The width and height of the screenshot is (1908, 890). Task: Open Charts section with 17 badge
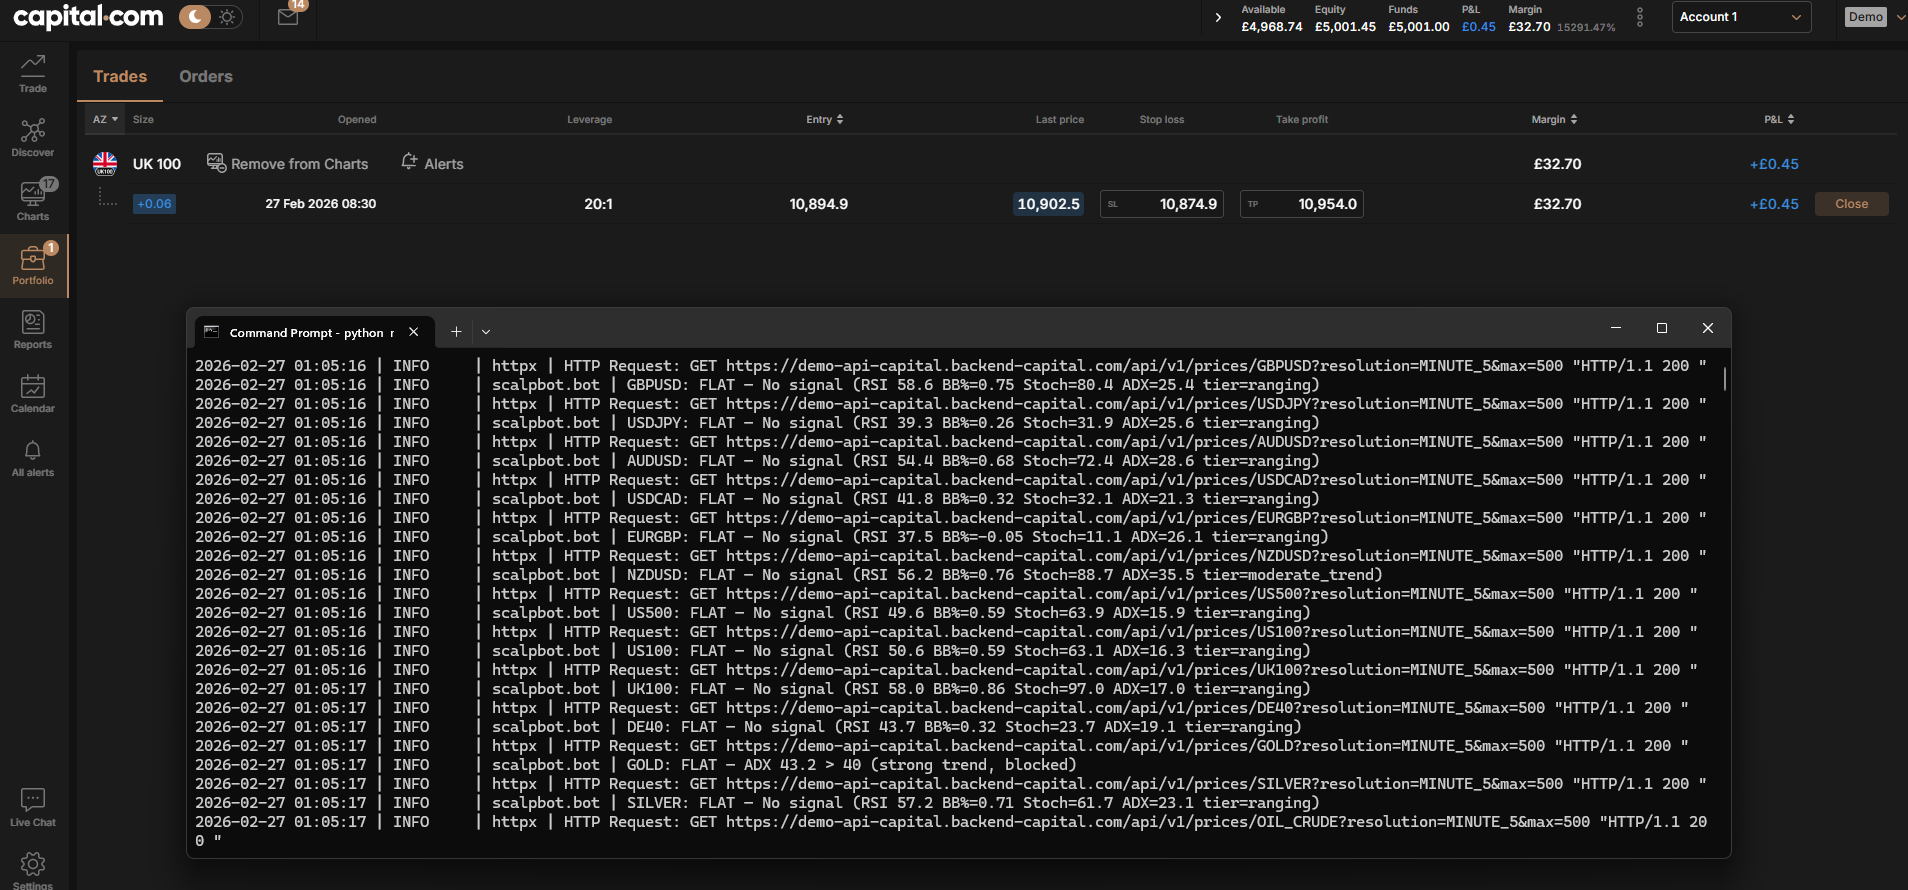(x=33, y=201)
